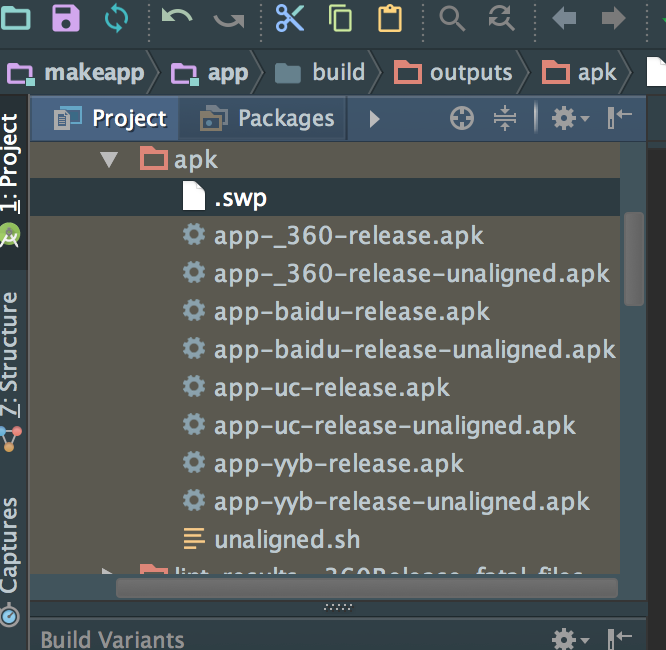Viewport: 666px width, 650px height.
Task: Collapse the apk folder tree arrow
Action: pyautogui.click(x=109, y=159)
